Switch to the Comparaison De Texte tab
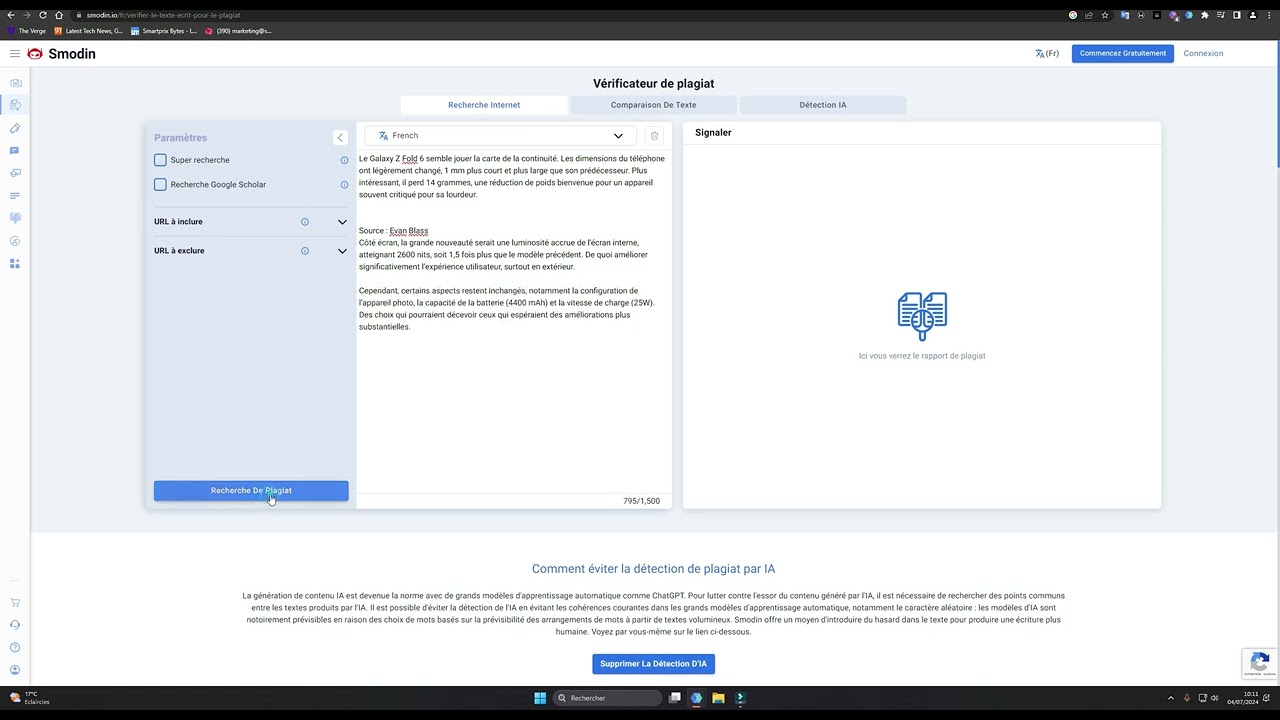The image size is (1280, 720). 653,105
